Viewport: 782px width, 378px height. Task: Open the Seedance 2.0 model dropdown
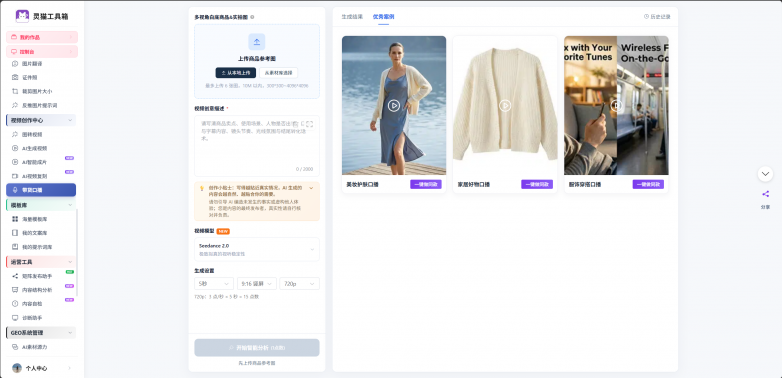[257, 249]
